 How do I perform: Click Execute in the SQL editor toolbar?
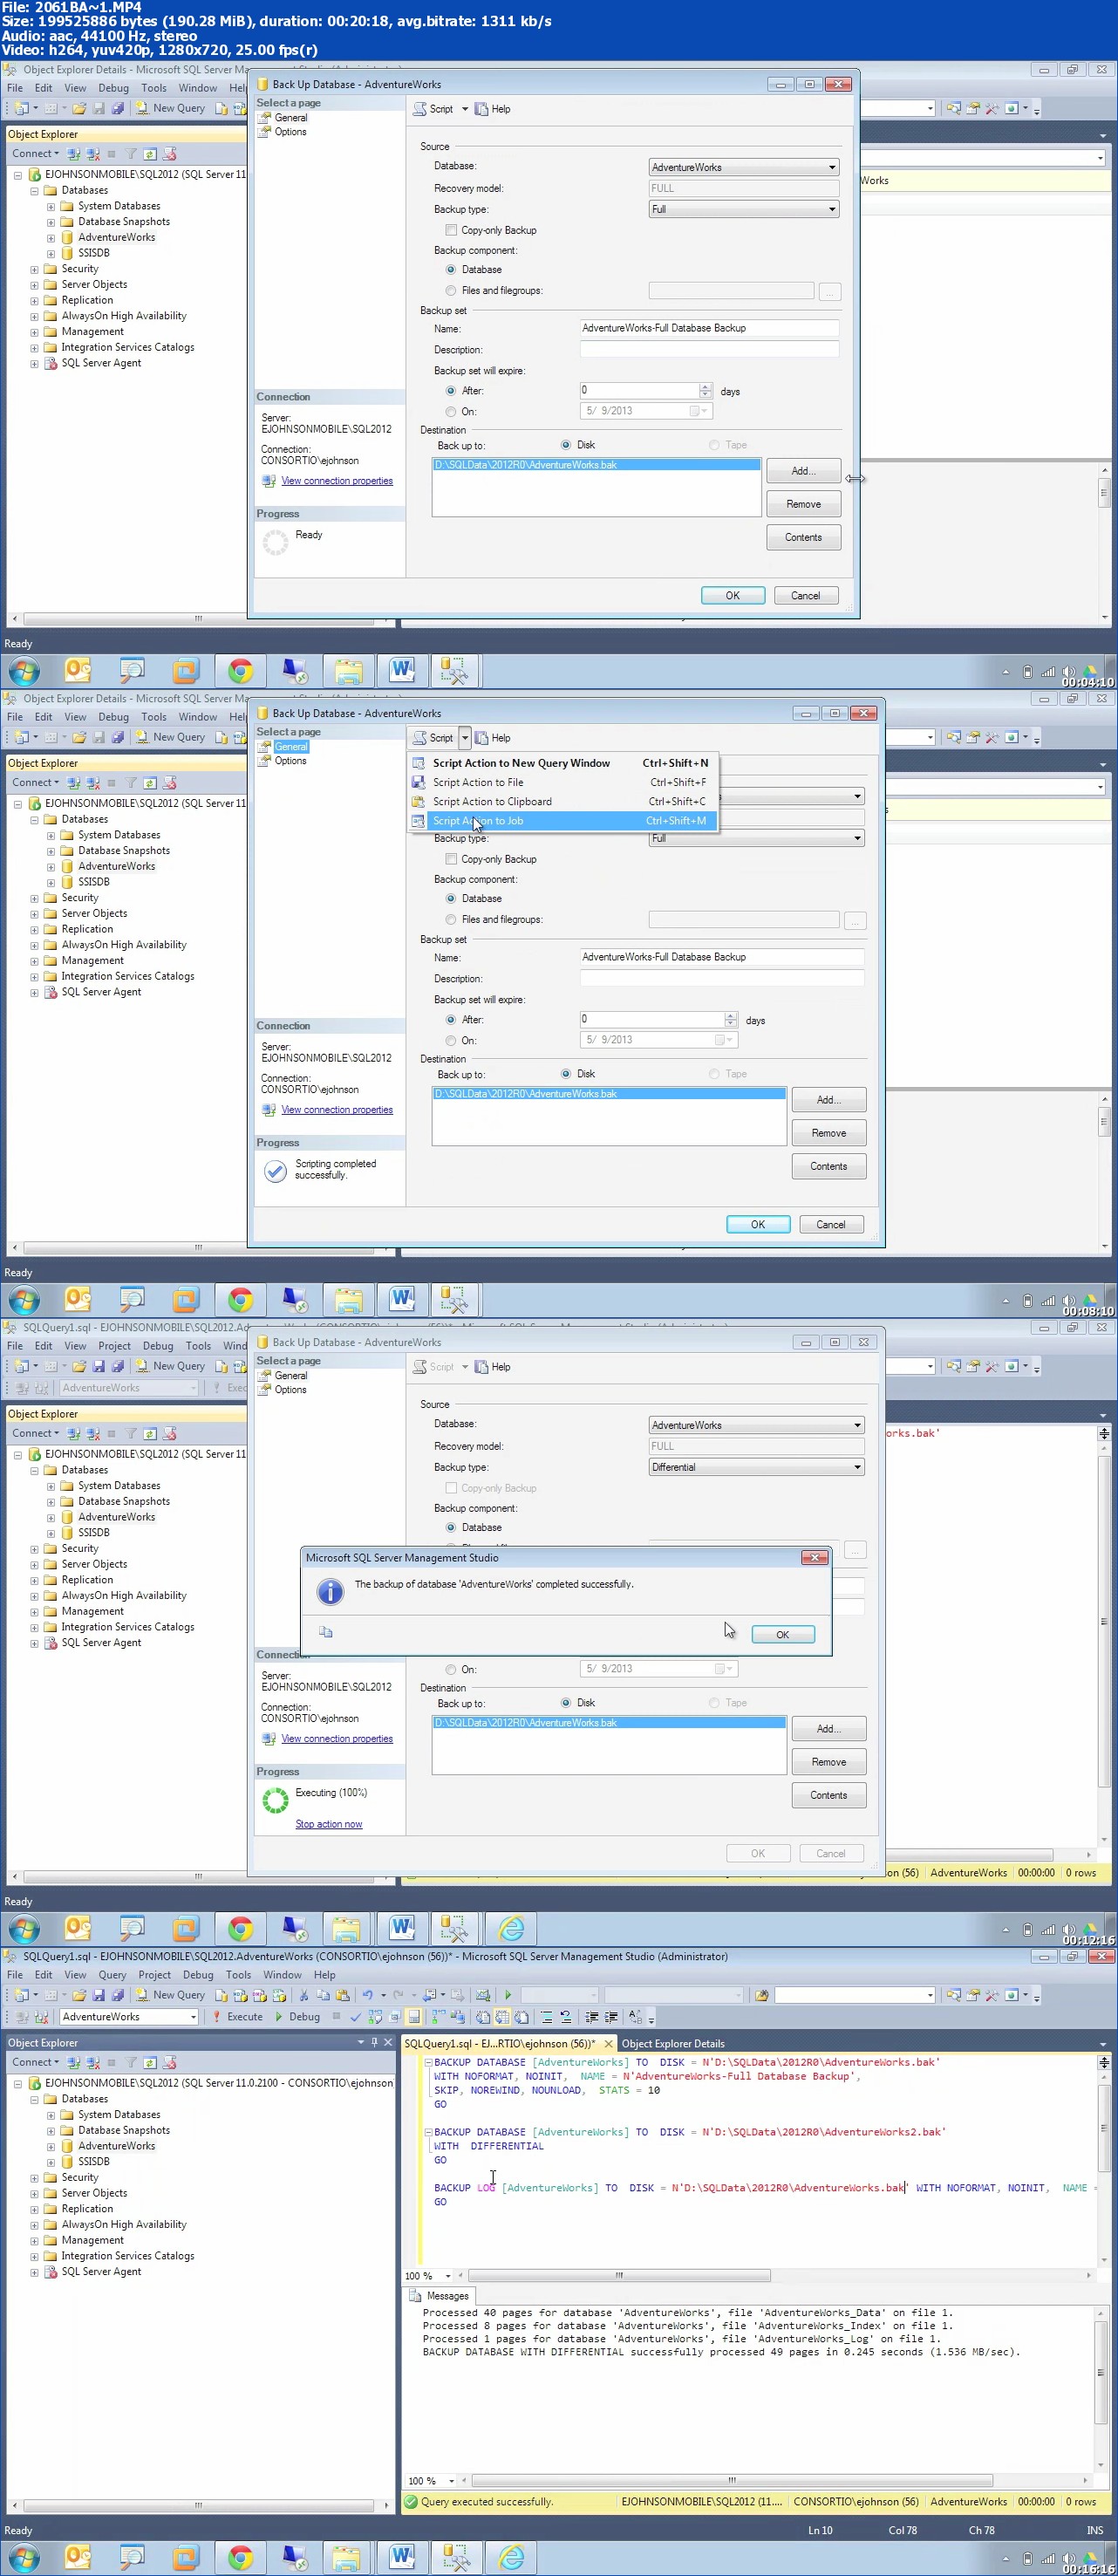(237, 2016)
